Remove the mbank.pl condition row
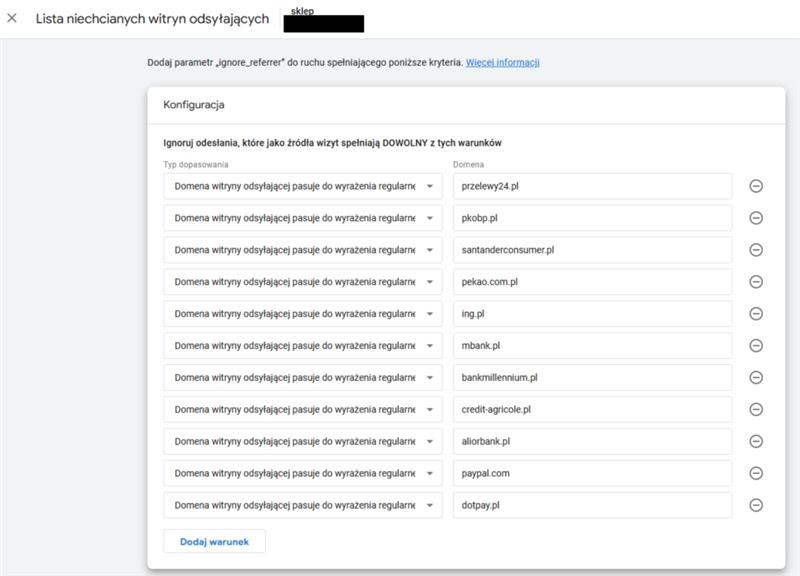 [756, 346]
